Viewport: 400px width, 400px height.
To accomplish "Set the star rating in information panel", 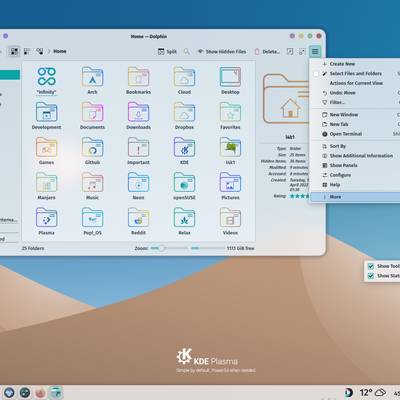I will click(299, 196).
